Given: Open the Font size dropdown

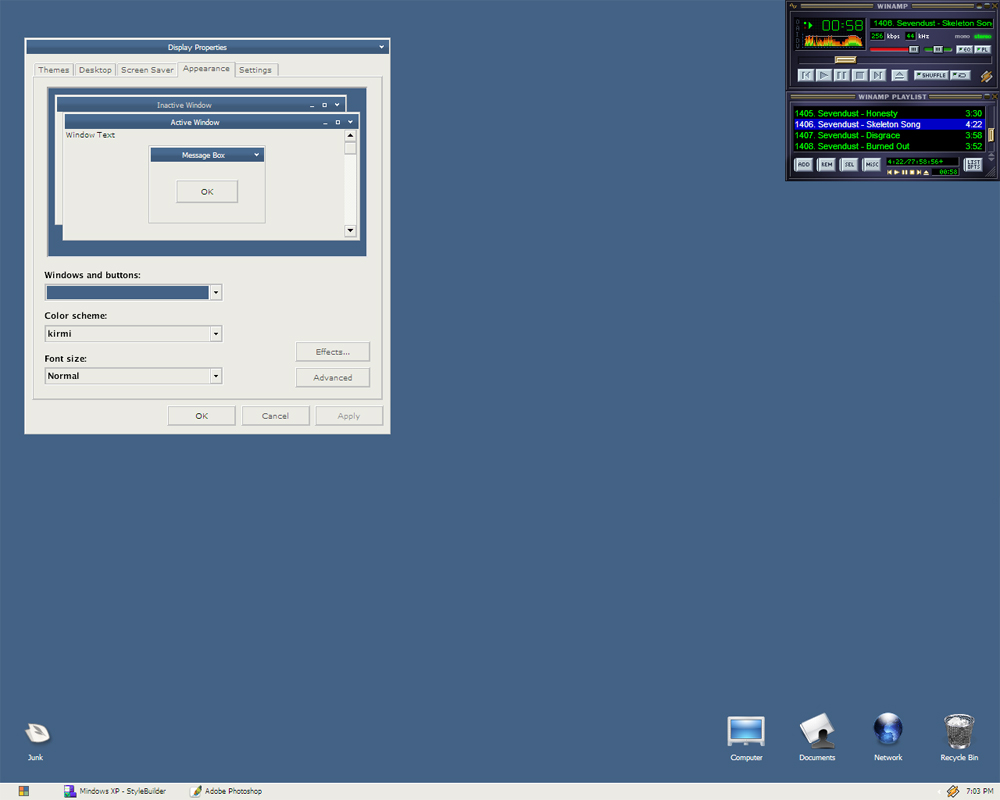Looking at the screenshot, I should click(x=216, y=375).
